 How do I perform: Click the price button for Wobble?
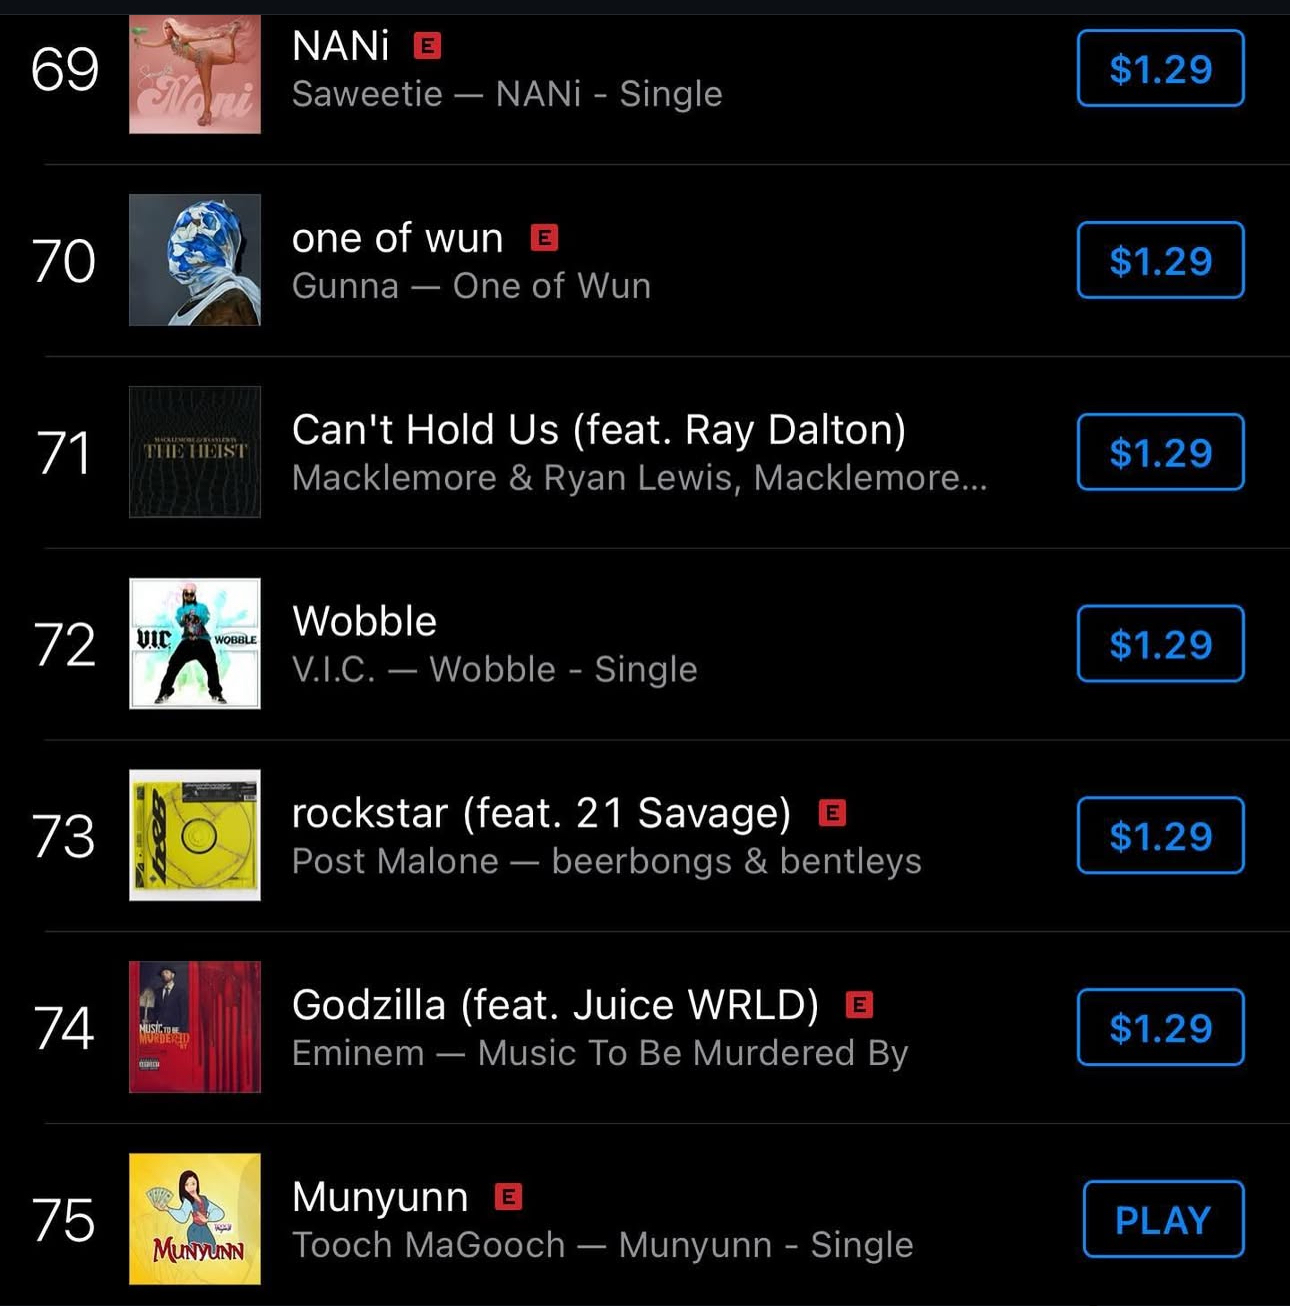tap(1161, 644)
